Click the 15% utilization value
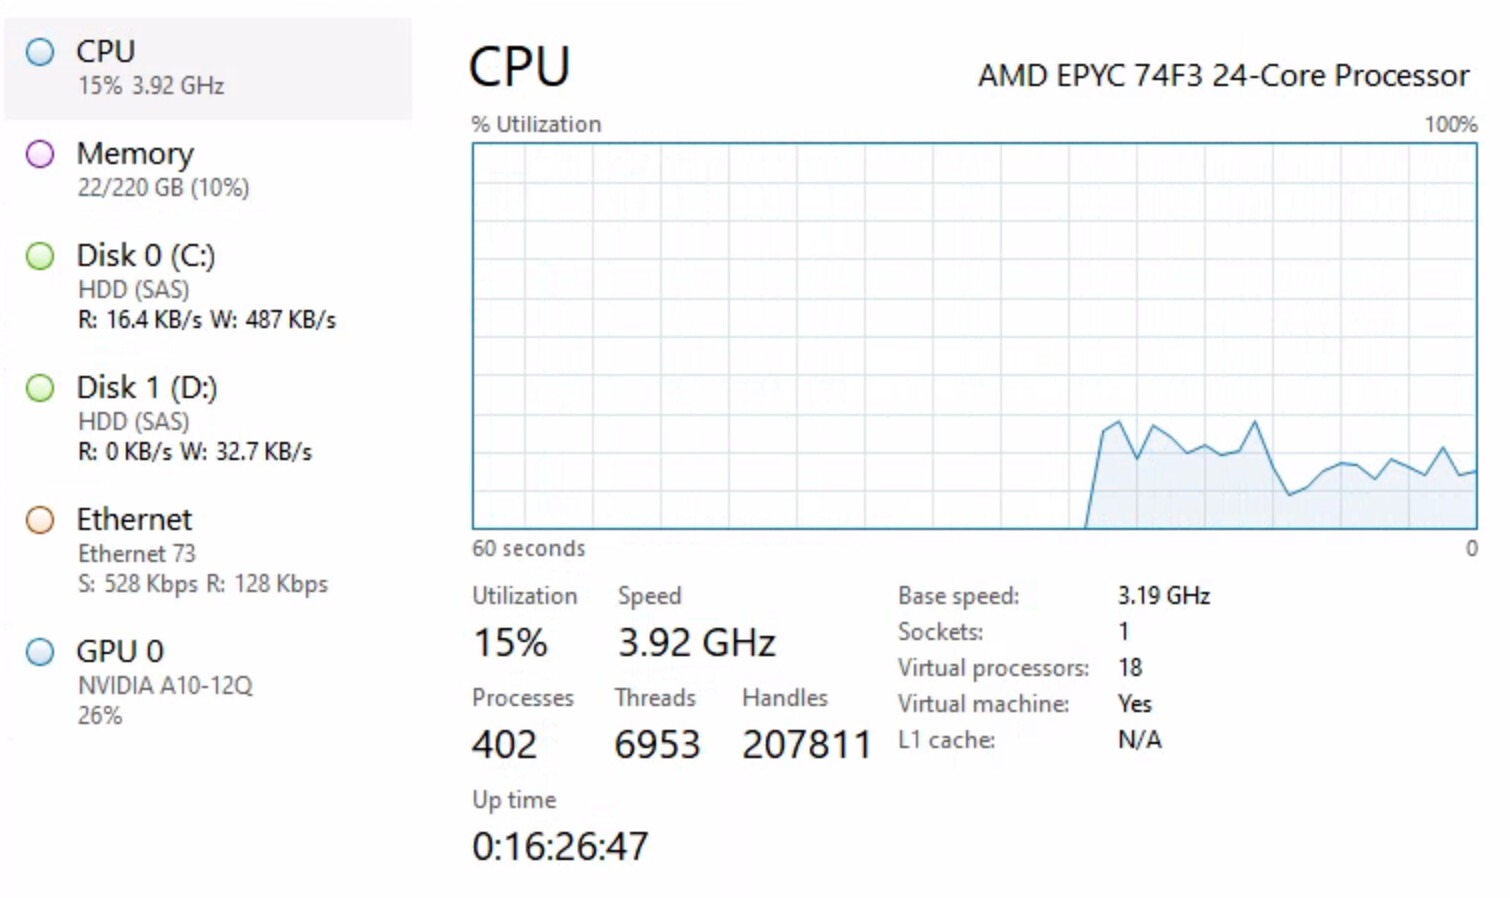This screenshot has width=1510, height=898. (x=510, y=643)
